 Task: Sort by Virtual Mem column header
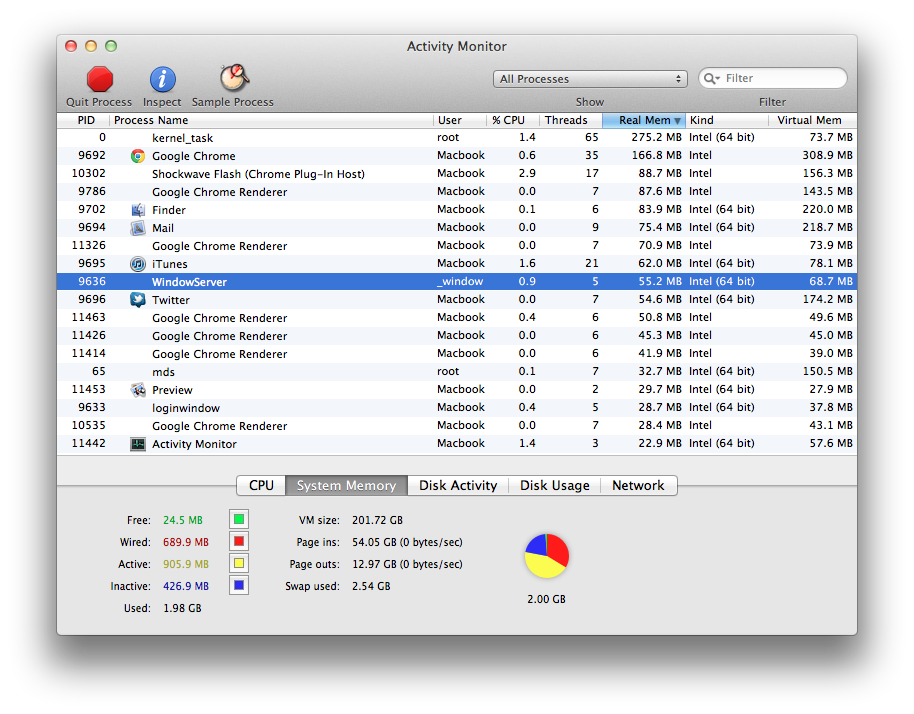tap(813, 120)
